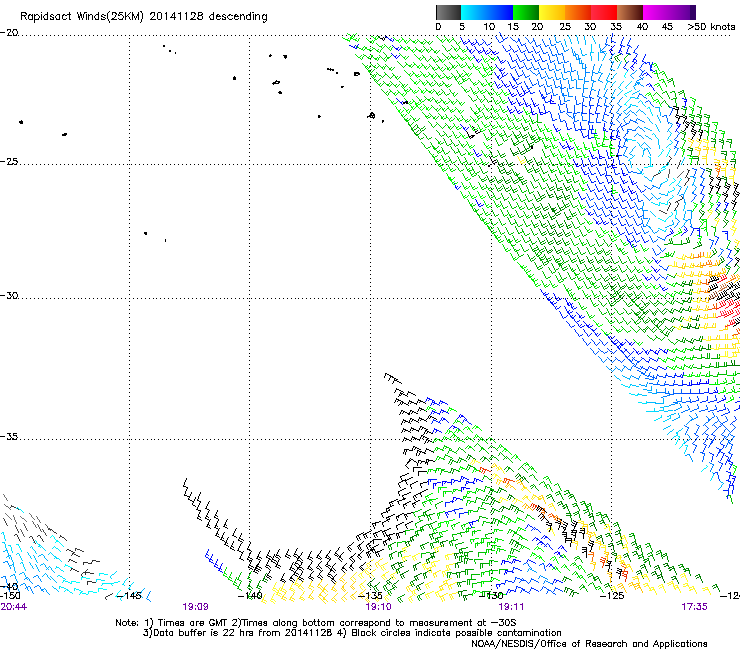This screenshot has width=740, height=650.
Task: Click the "45" legend tick label
Action: (667, 27)
